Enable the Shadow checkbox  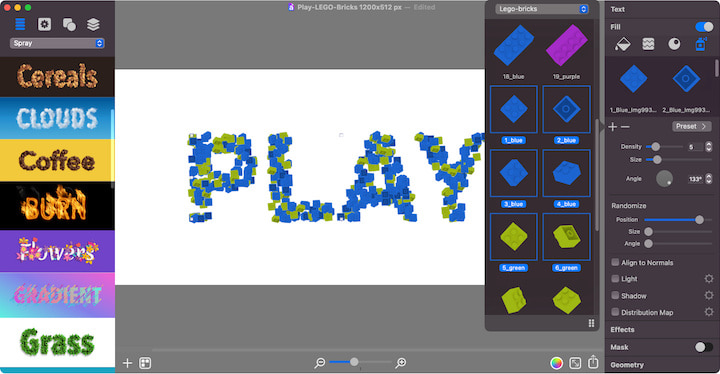(x=615, y=295)
